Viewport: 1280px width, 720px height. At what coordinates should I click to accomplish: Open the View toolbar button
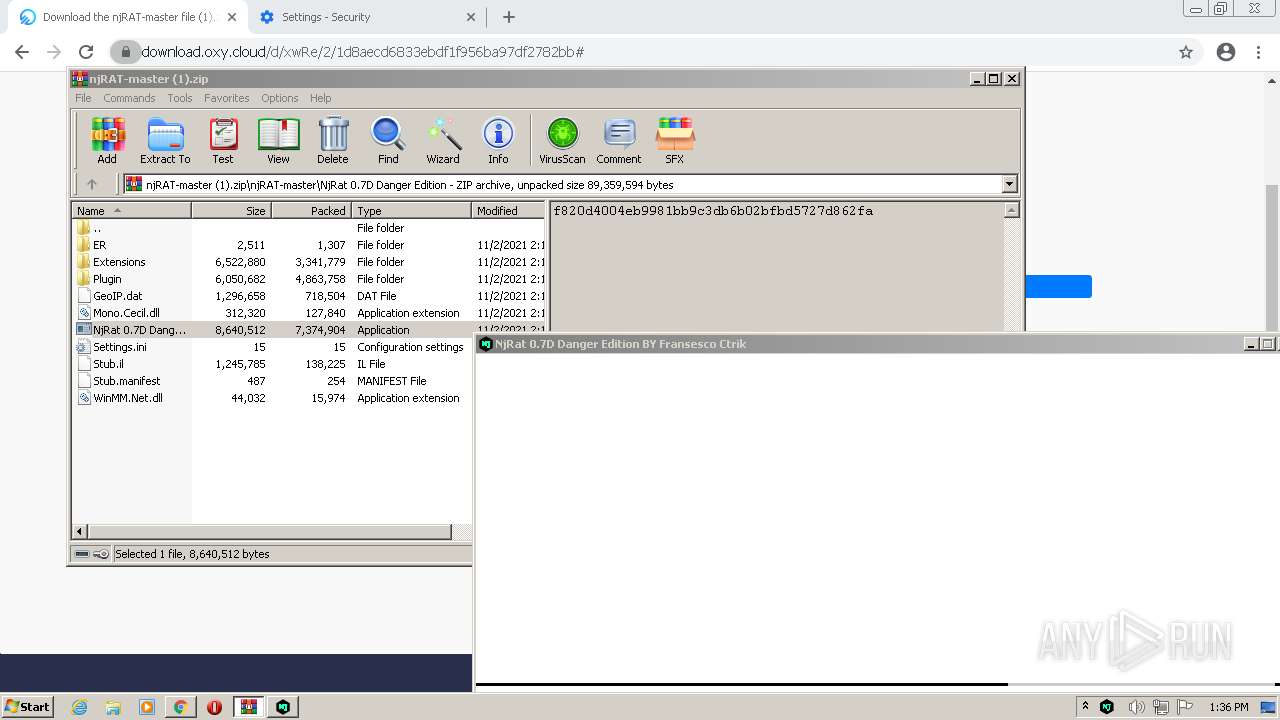click(x=278, y=140)
